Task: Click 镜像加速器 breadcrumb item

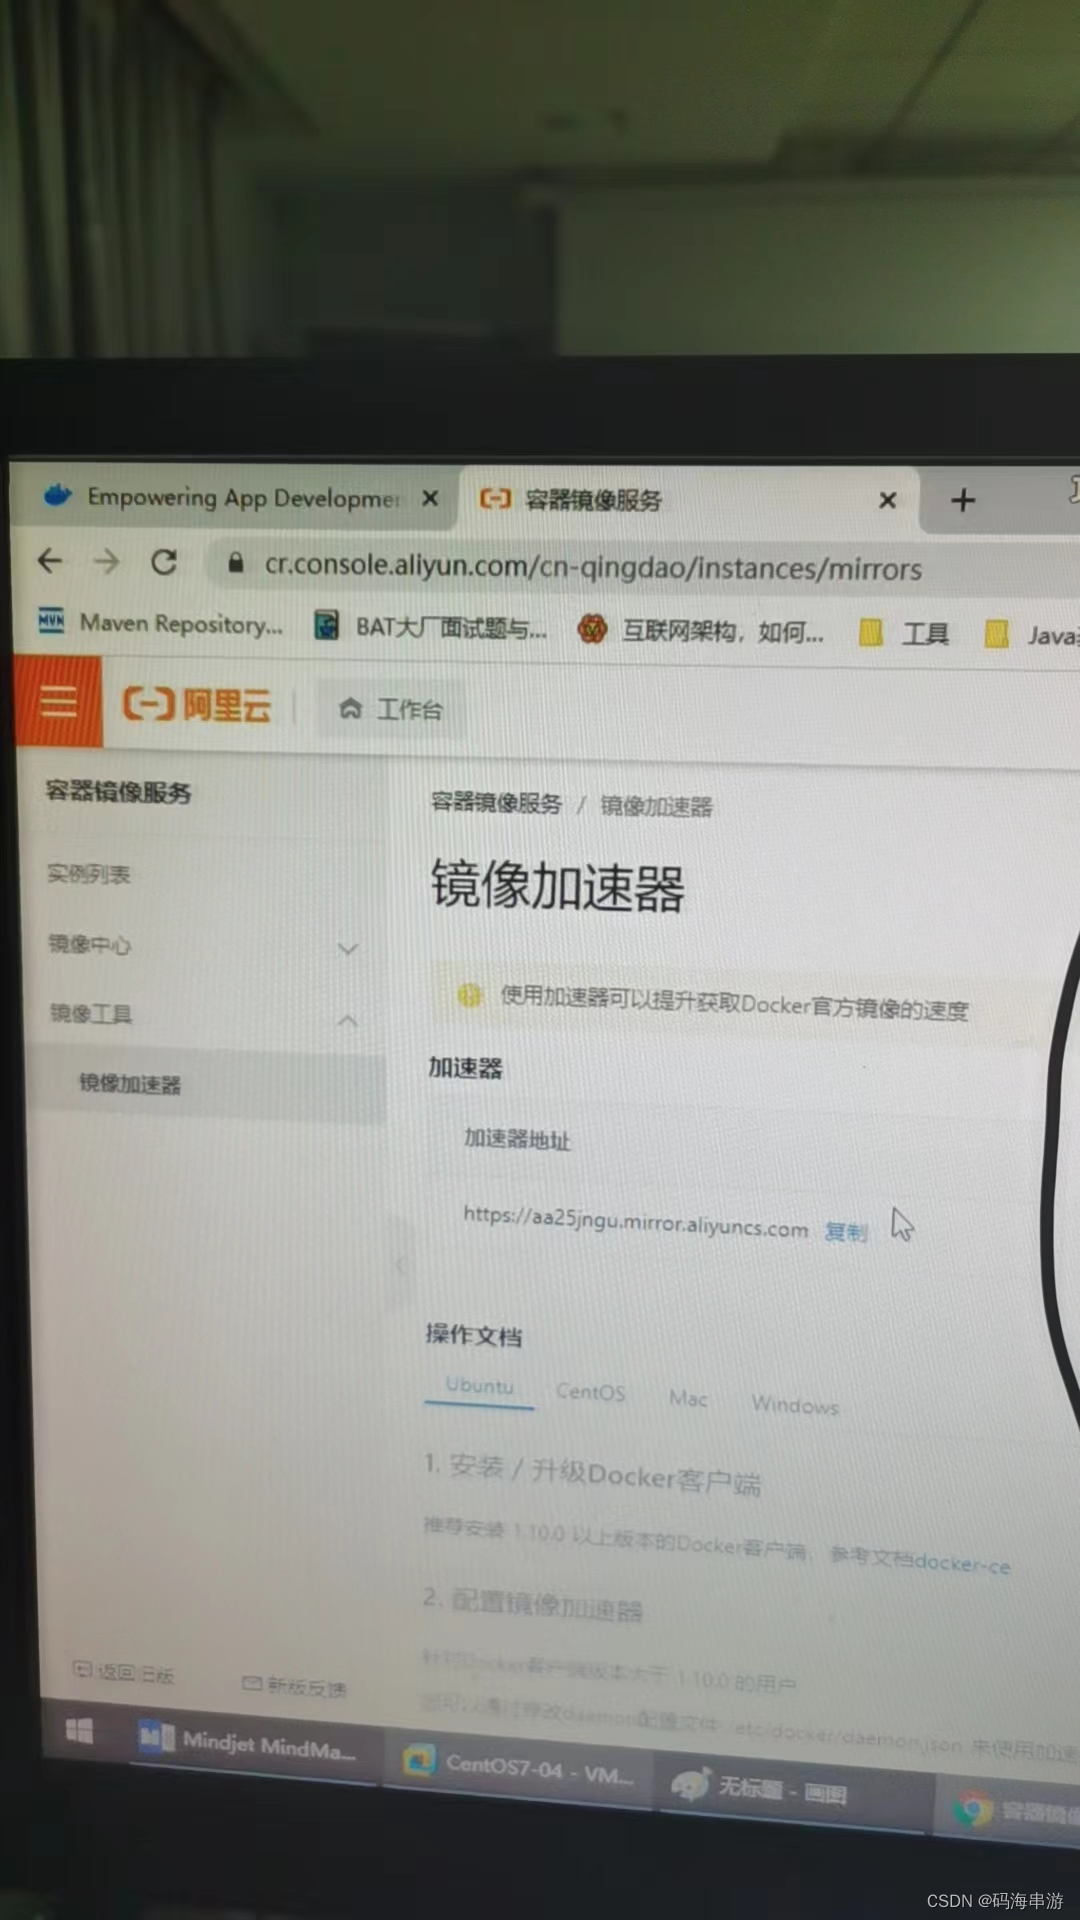Action: pos(656,806)
